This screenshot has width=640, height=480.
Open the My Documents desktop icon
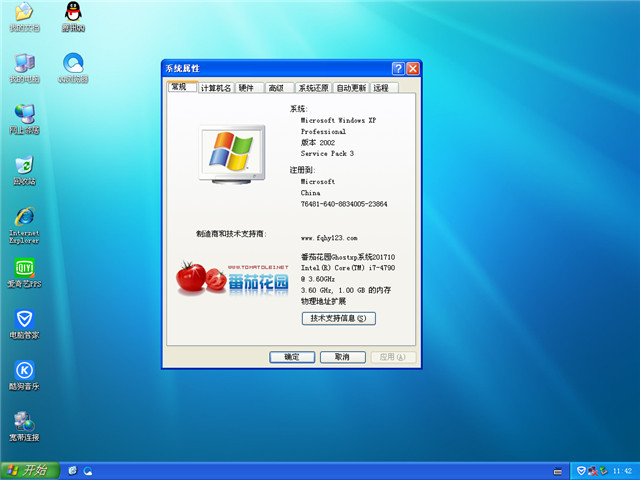(24, 17)
